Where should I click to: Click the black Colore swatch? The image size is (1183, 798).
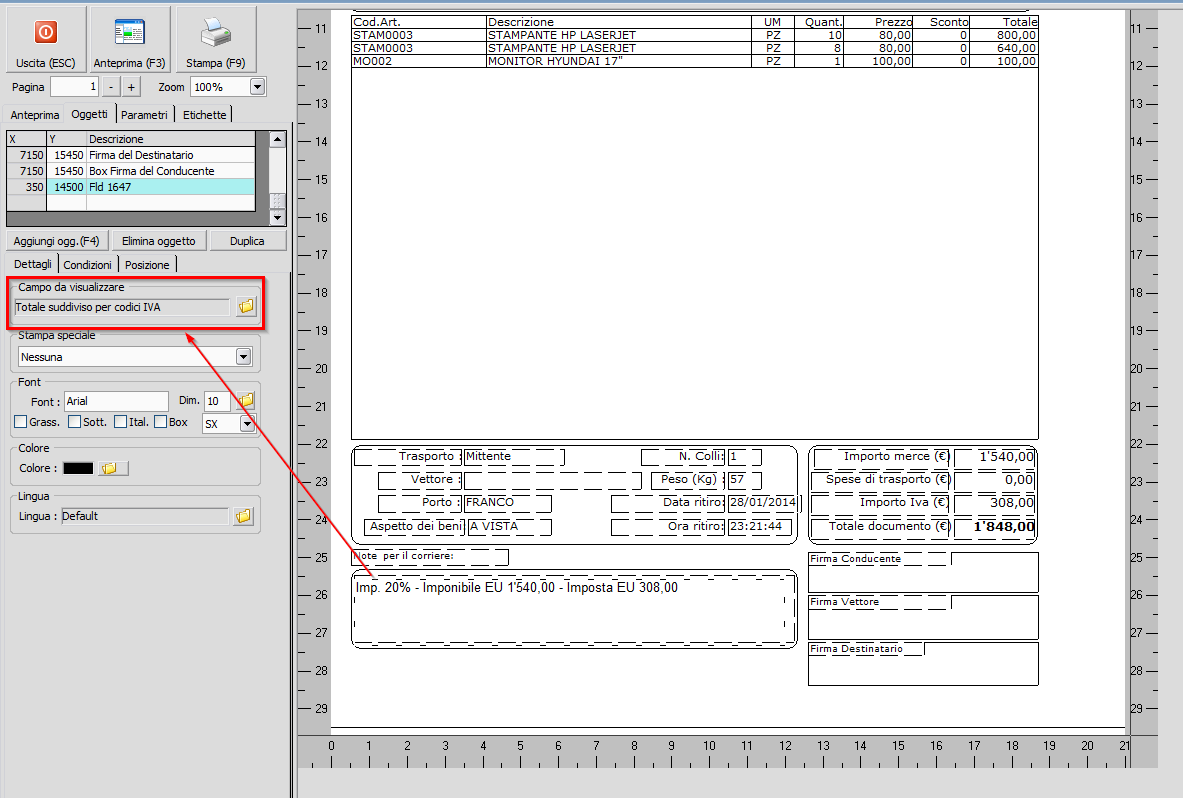click(x=78, y=468)
